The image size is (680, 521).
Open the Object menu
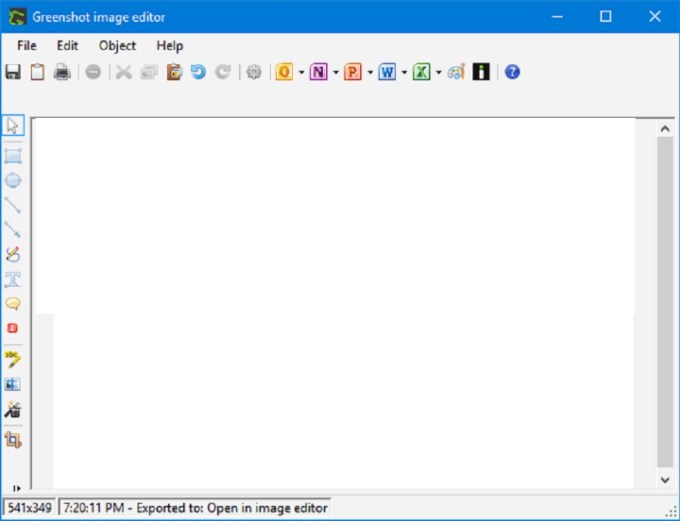coord(118,46)
